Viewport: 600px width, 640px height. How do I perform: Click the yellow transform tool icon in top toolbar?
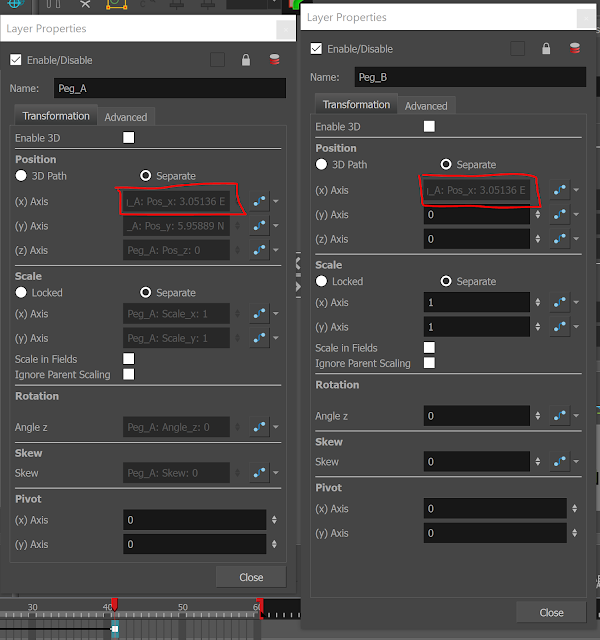coord(116,4)
